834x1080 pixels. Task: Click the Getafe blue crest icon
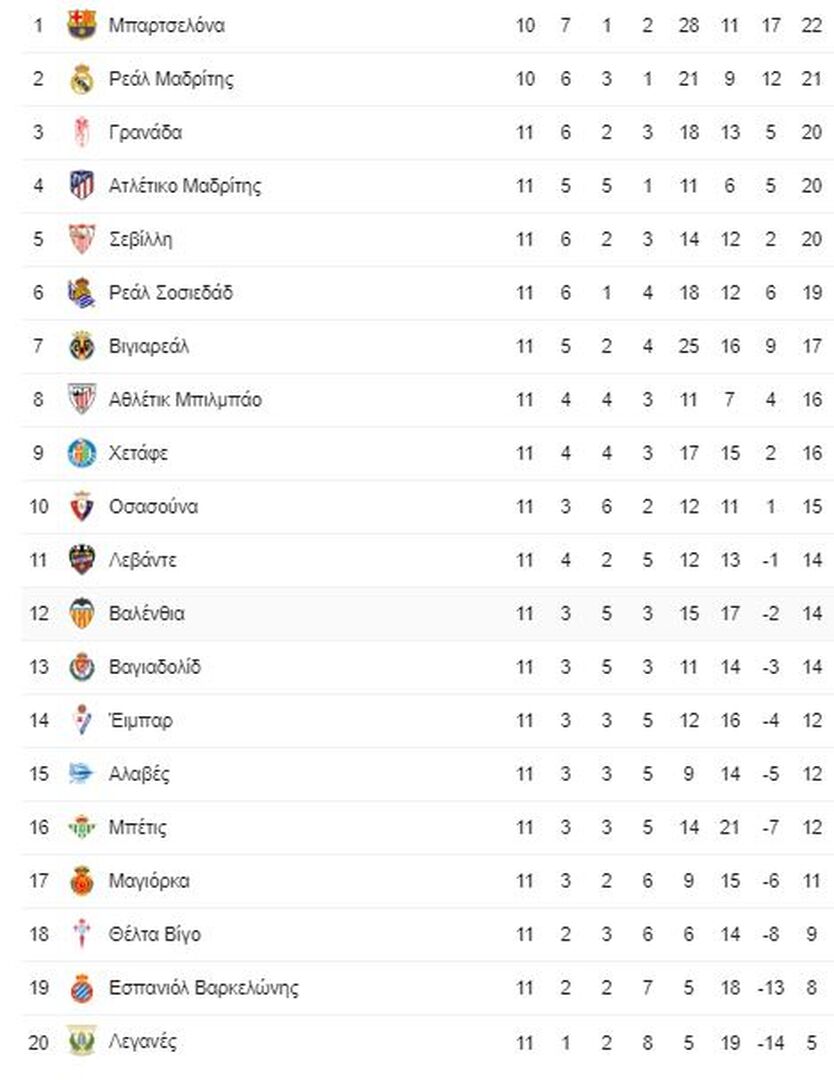tap(81, 453)
